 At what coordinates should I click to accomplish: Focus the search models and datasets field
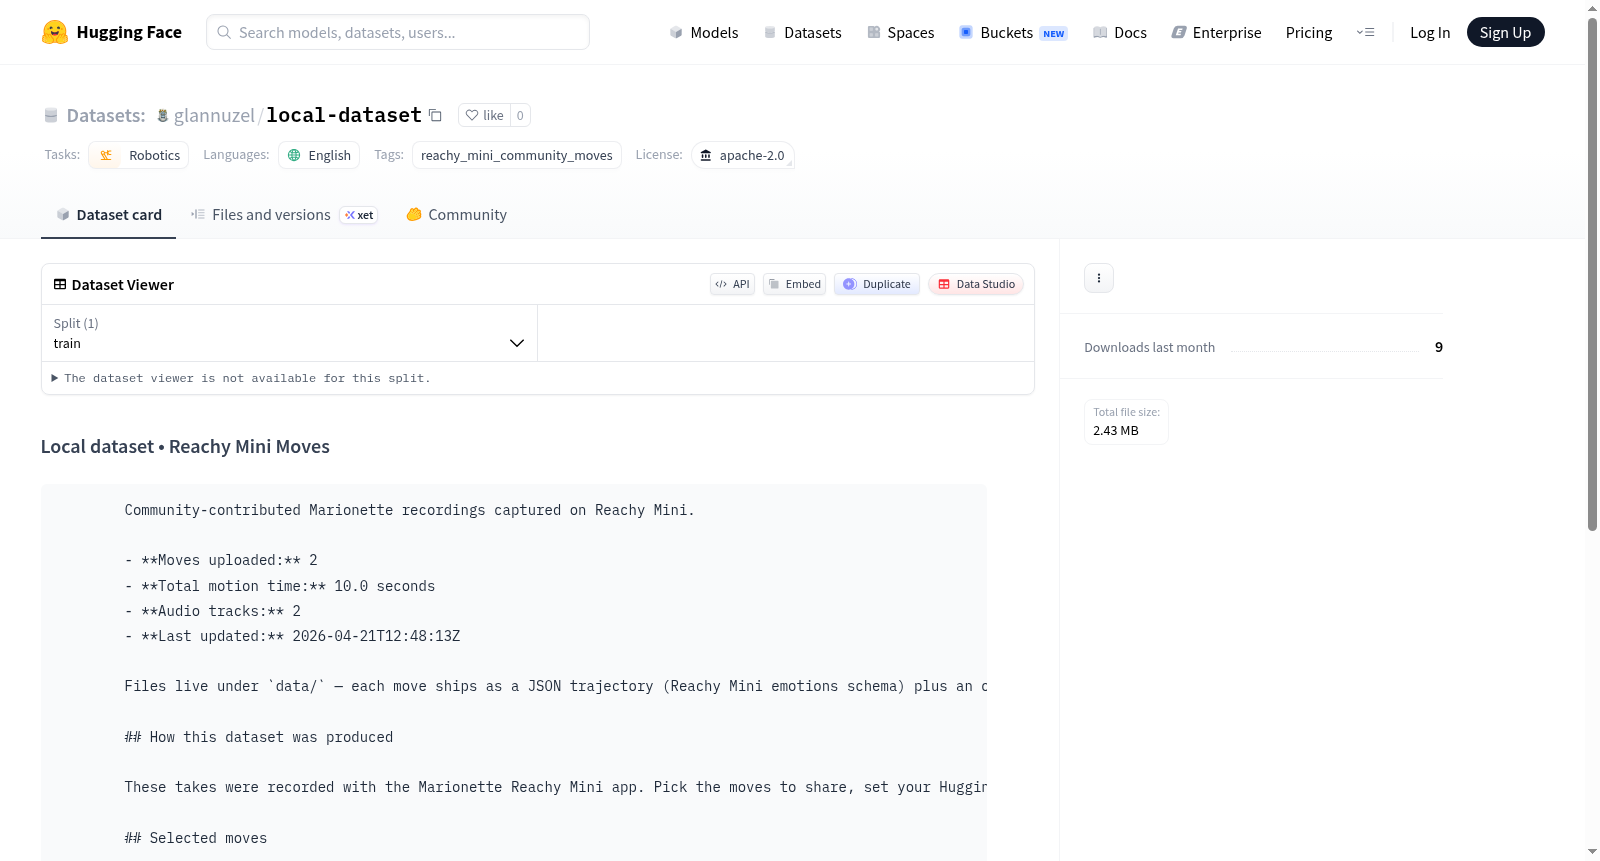[398, 32]
